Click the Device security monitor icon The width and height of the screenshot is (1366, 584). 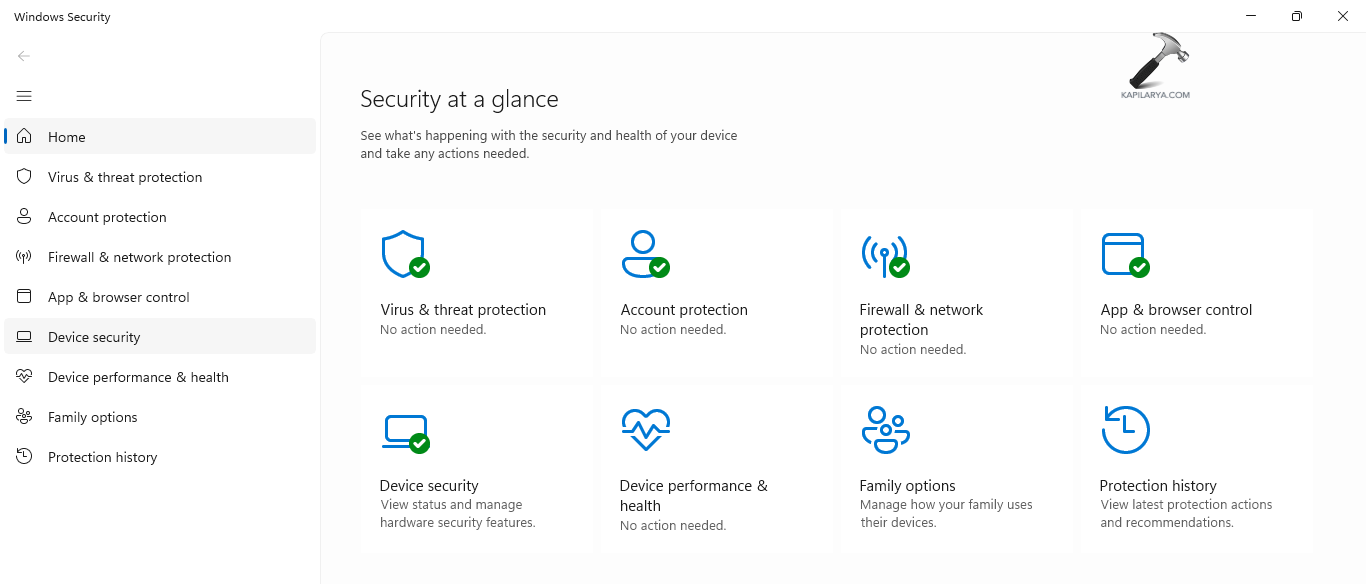404,429
